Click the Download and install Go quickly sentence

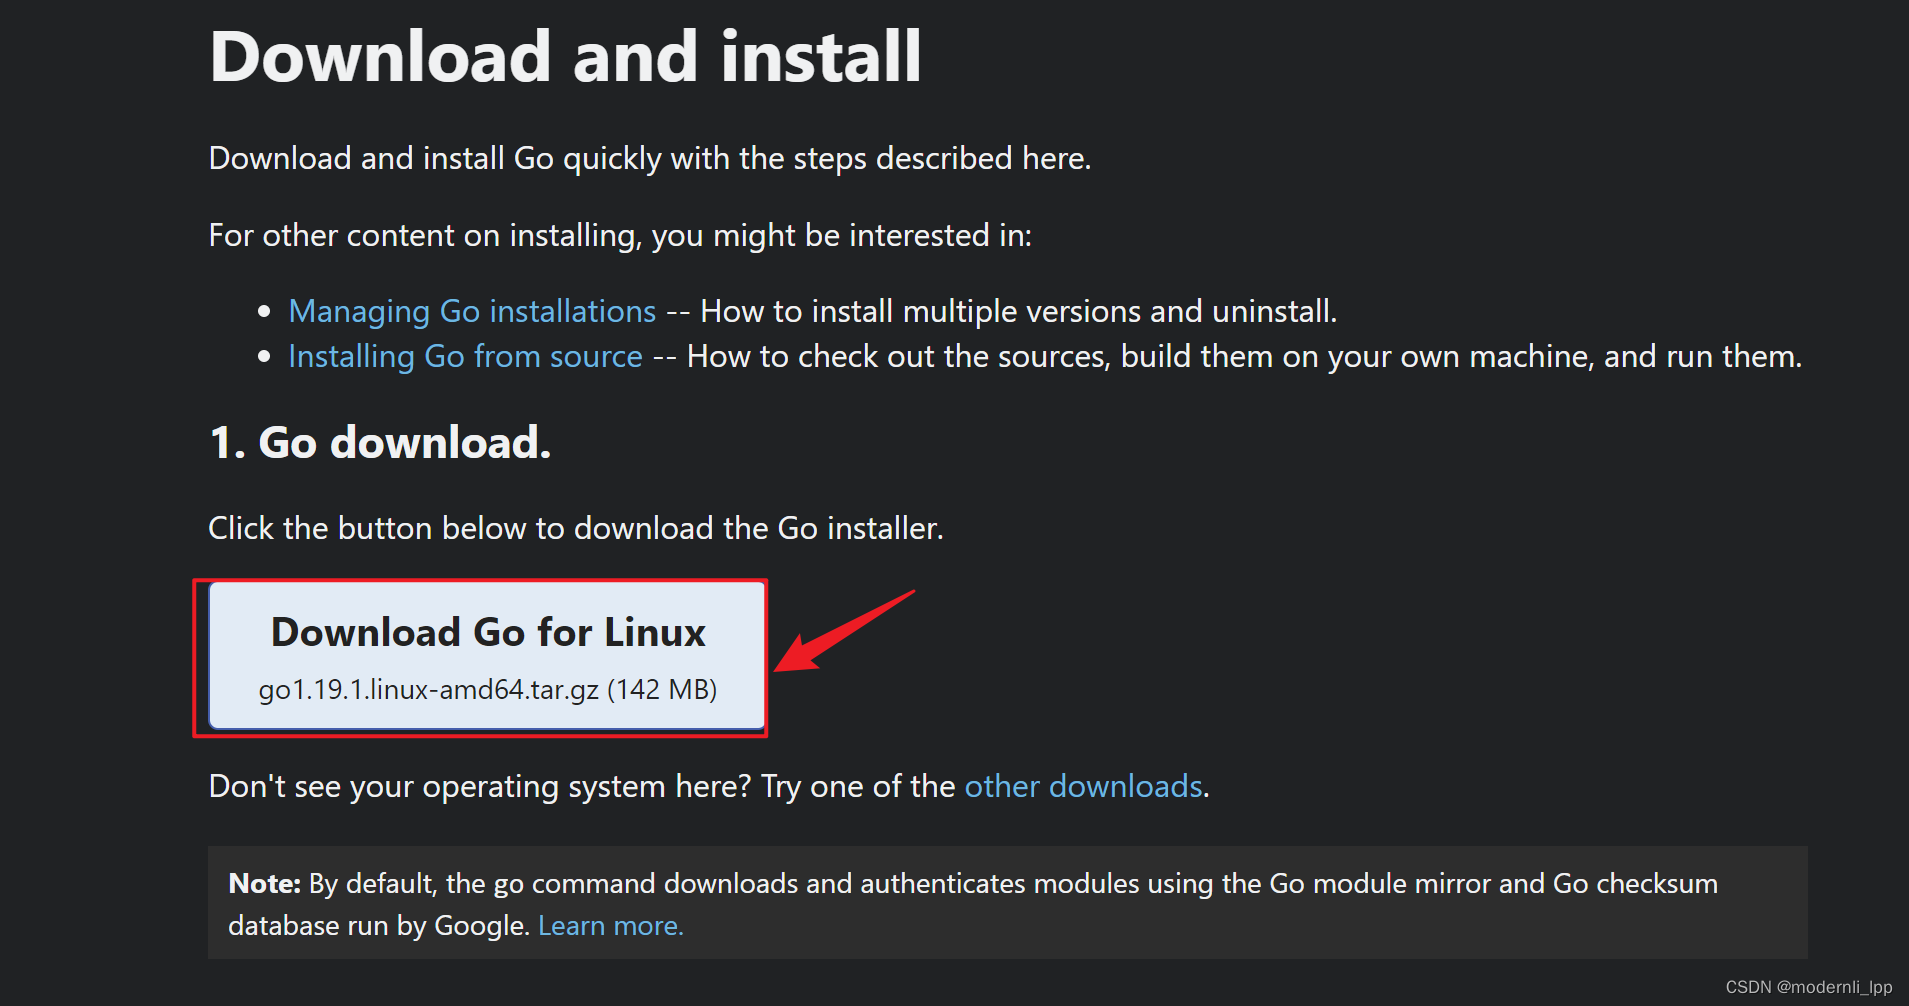point(648,158)
